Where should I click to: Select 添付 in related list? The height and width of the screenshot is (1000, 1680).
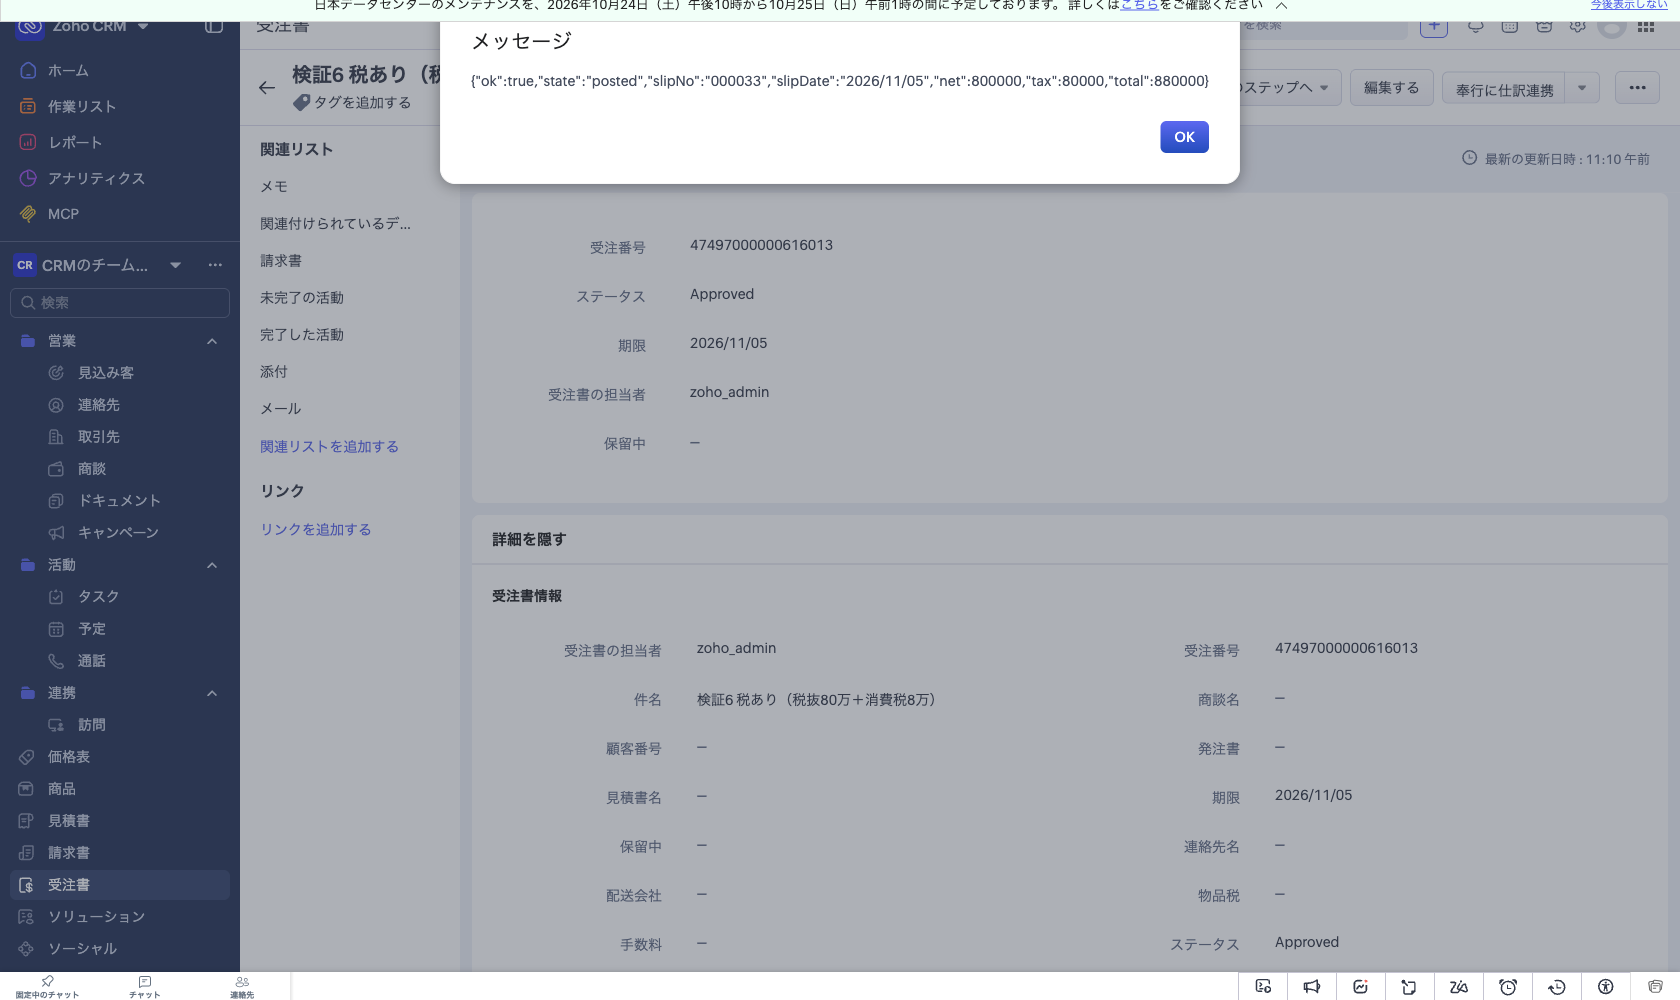click(x=274, y=372)
